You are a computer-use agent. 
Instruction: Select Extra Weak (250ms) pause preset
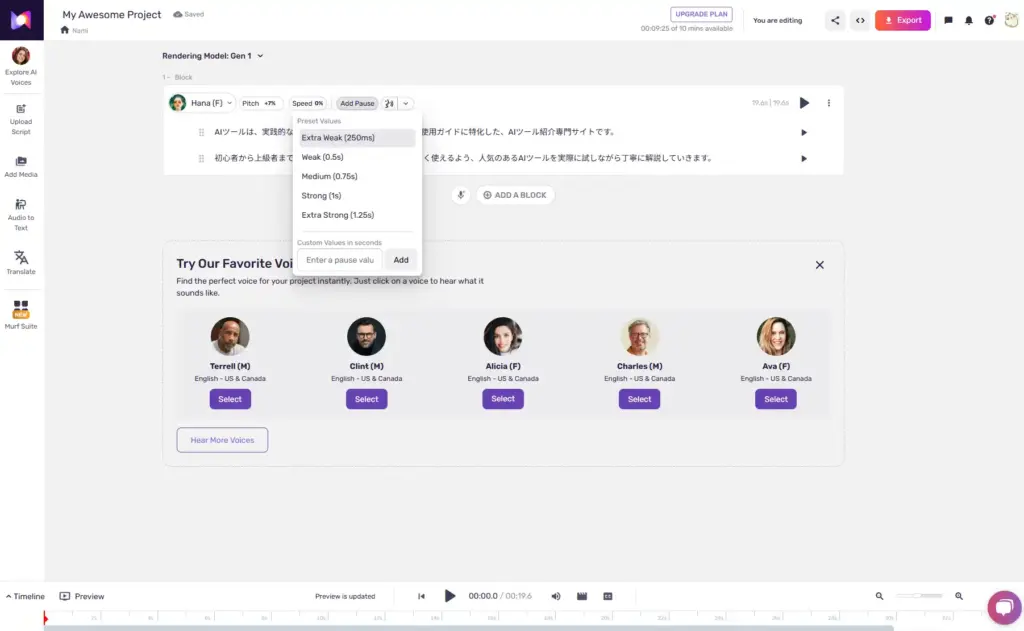pos(357,138)
